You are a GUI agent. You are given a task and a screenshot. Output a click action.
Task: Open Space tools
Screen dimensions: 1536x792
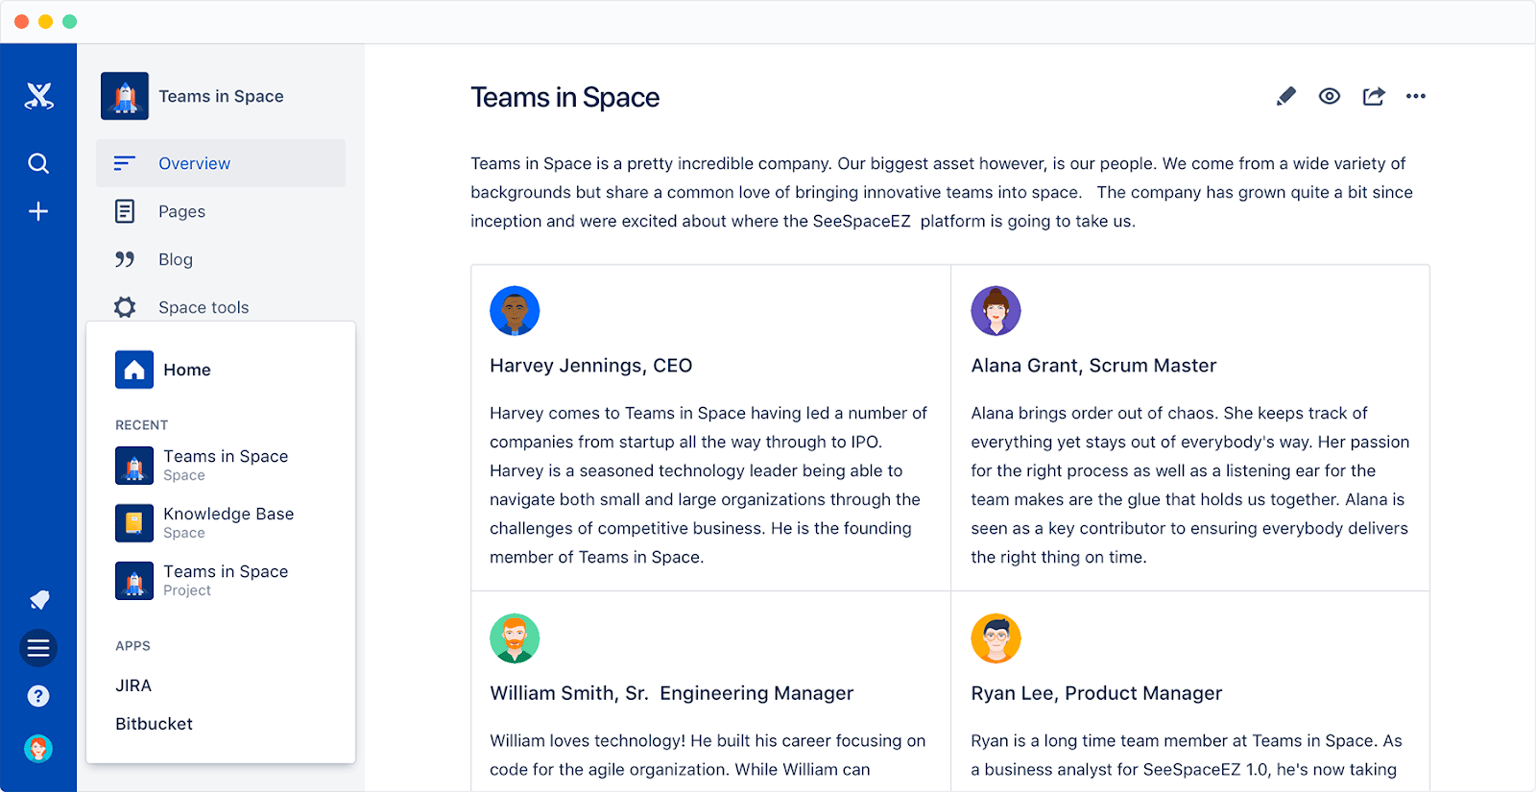203,307
